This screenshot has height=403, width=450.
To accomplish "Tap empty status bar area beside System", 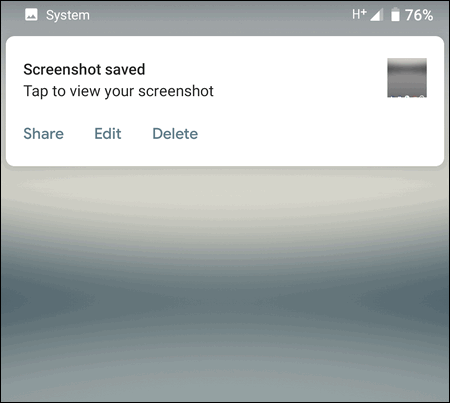I will [220, 15].
